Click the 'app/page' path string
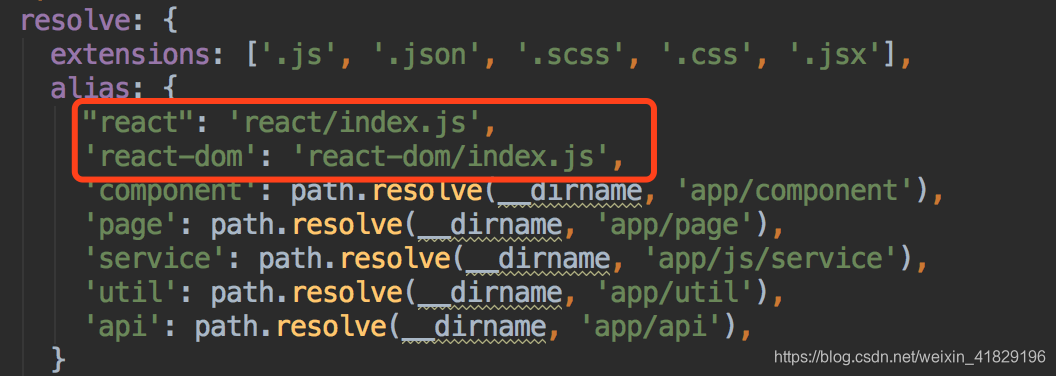The height and width of the screenshot is (376, 1056). coord(674,225)
